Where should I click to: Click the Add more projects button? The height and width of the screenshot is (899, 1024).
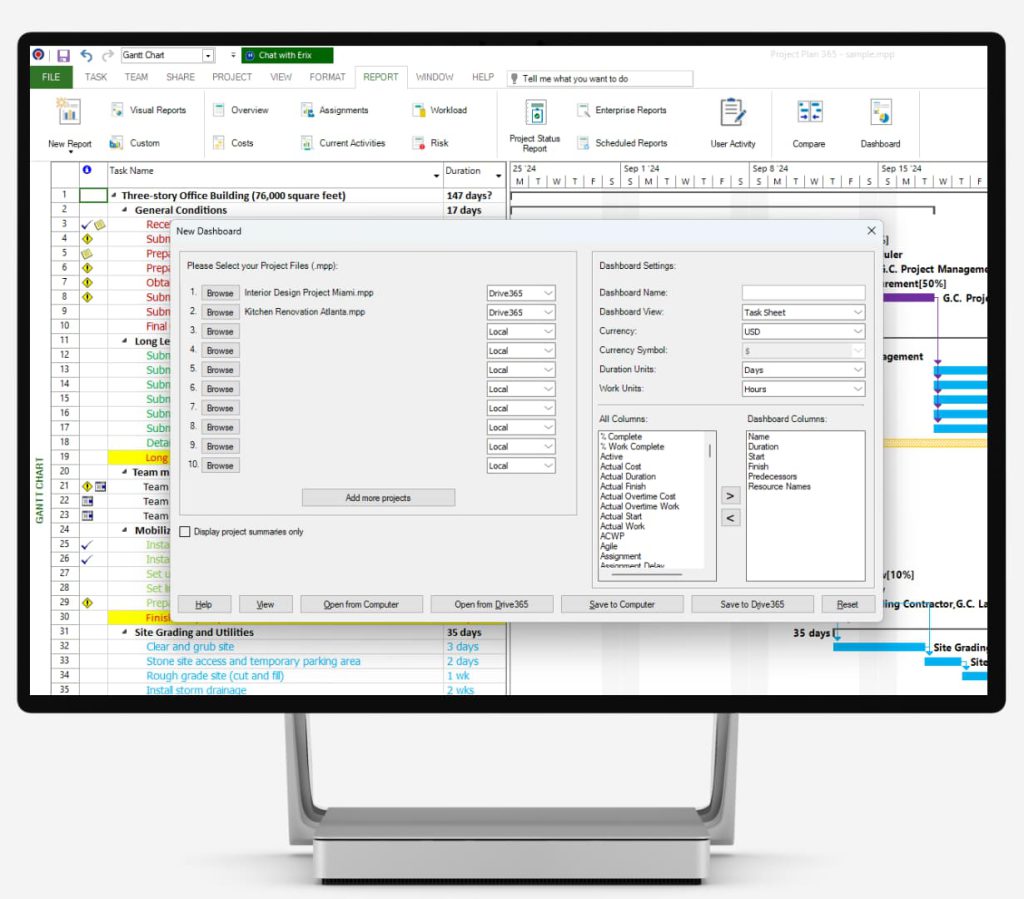click(x=378, y=498)
